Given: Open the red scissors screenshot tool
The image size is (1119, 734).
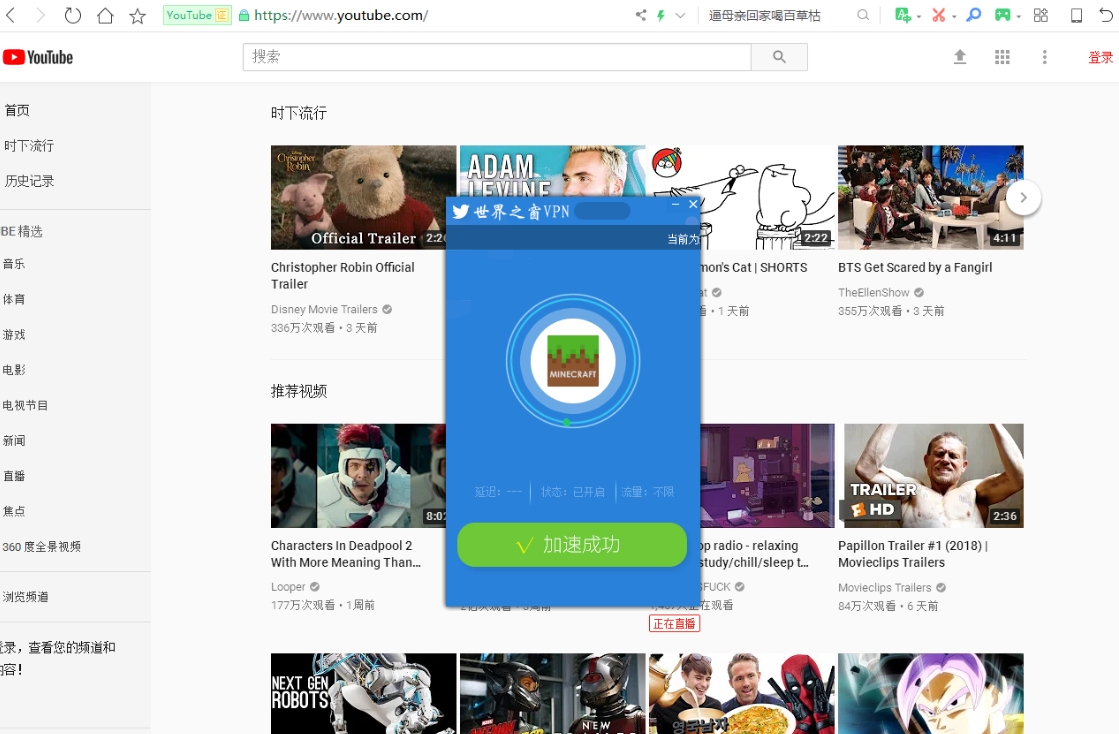Looking at the screenshot, I should click(938, 15).
